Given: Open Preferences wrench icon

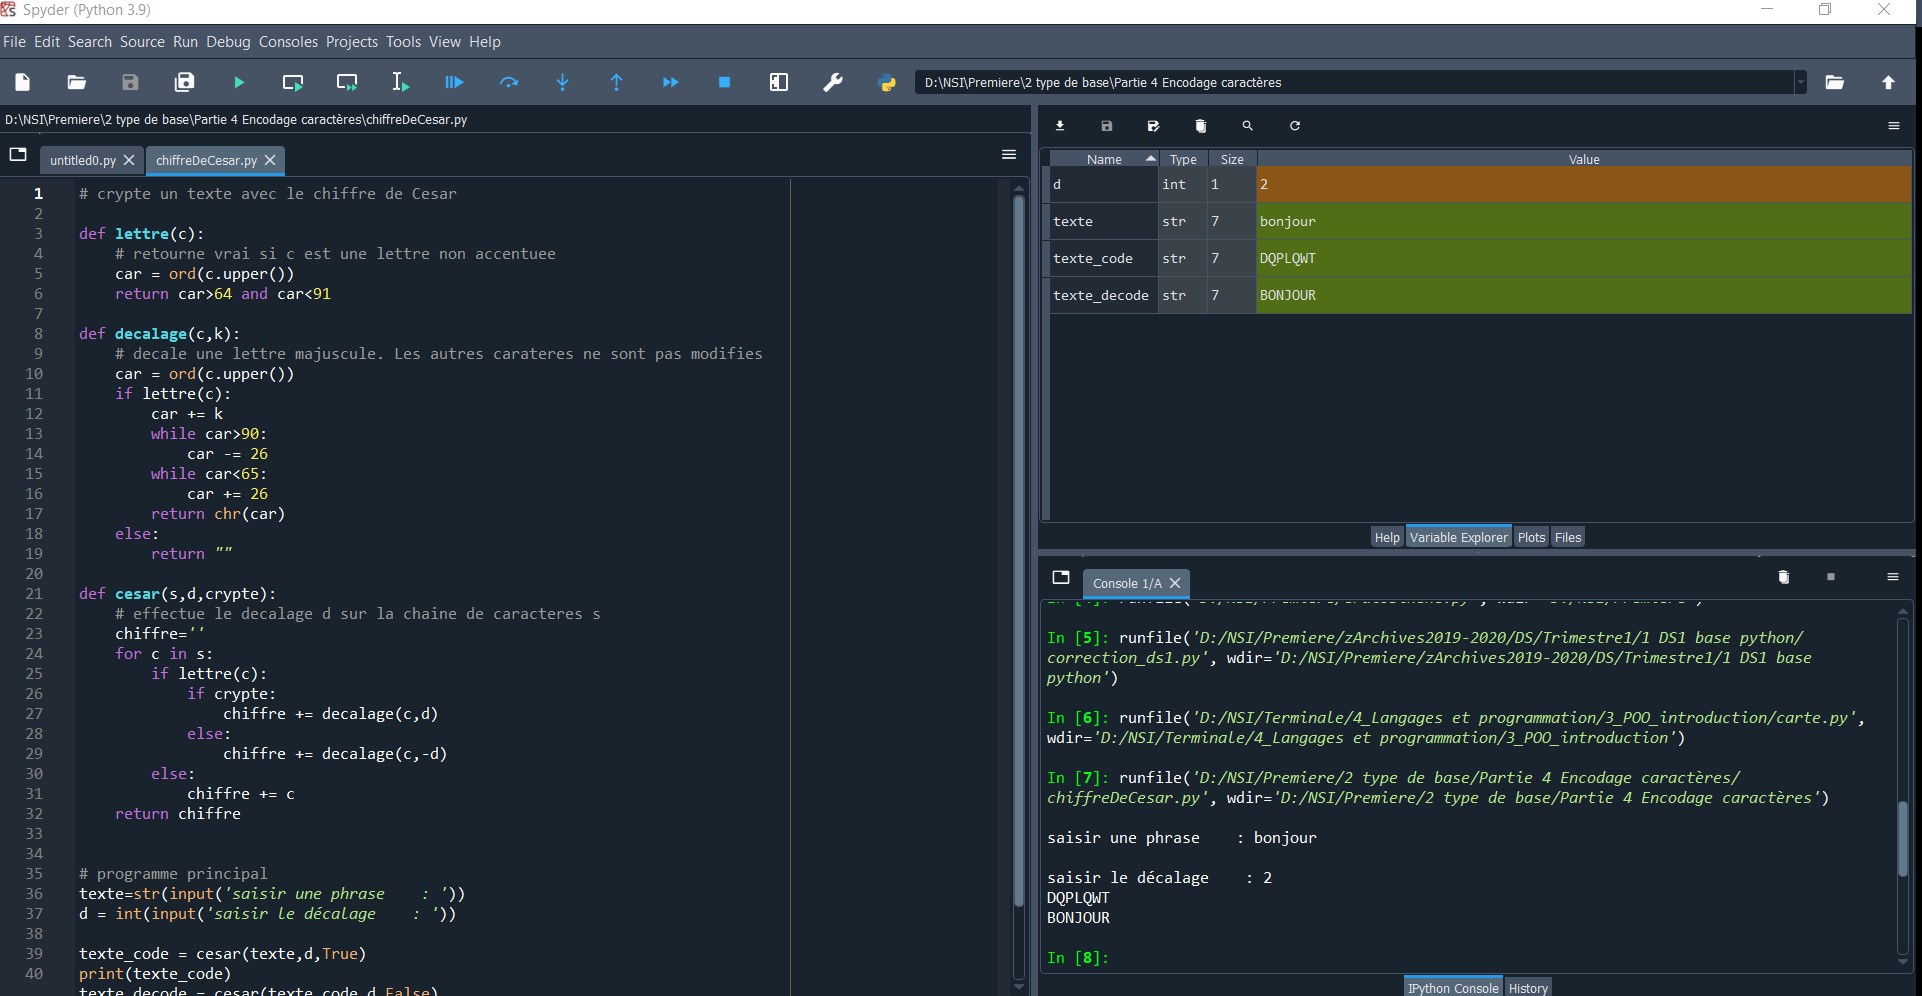Looking at the screenshot, I should pos(833,82).
